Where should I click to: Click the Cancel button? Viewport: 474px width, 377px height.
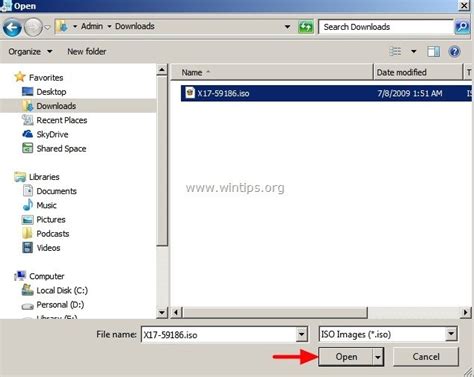point(426,357)
